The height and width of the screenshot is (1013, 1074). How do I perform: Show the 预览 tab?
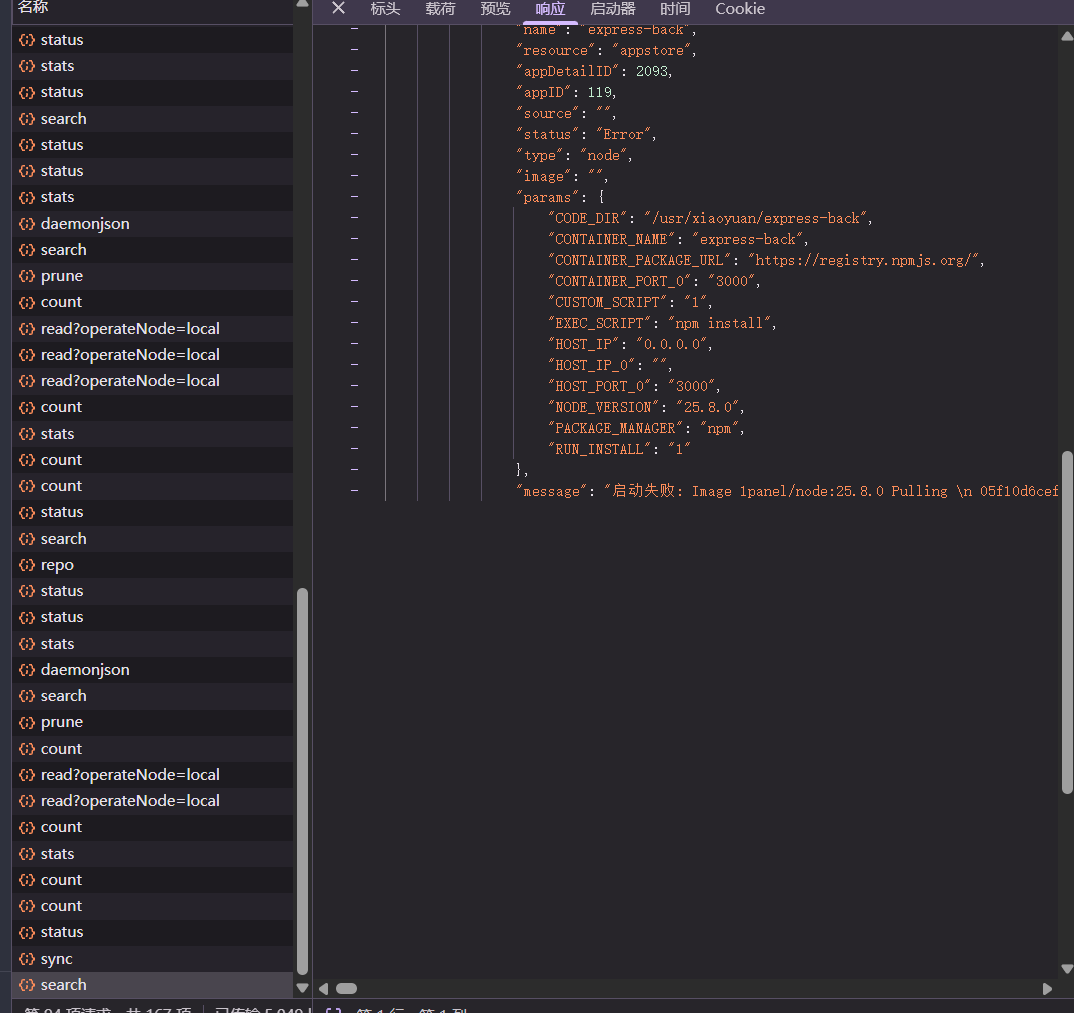495,9
